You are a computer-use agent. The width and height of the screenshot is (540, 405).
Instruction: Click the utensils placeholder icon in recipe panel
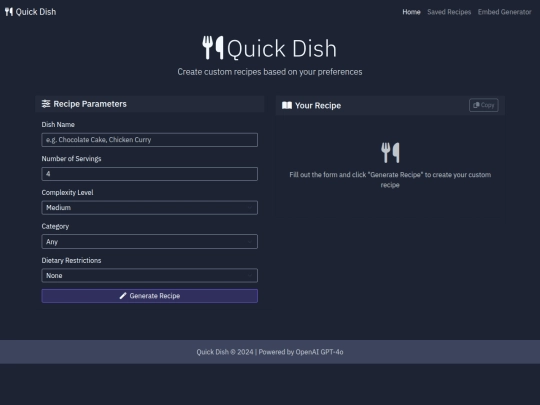(390, 153)
